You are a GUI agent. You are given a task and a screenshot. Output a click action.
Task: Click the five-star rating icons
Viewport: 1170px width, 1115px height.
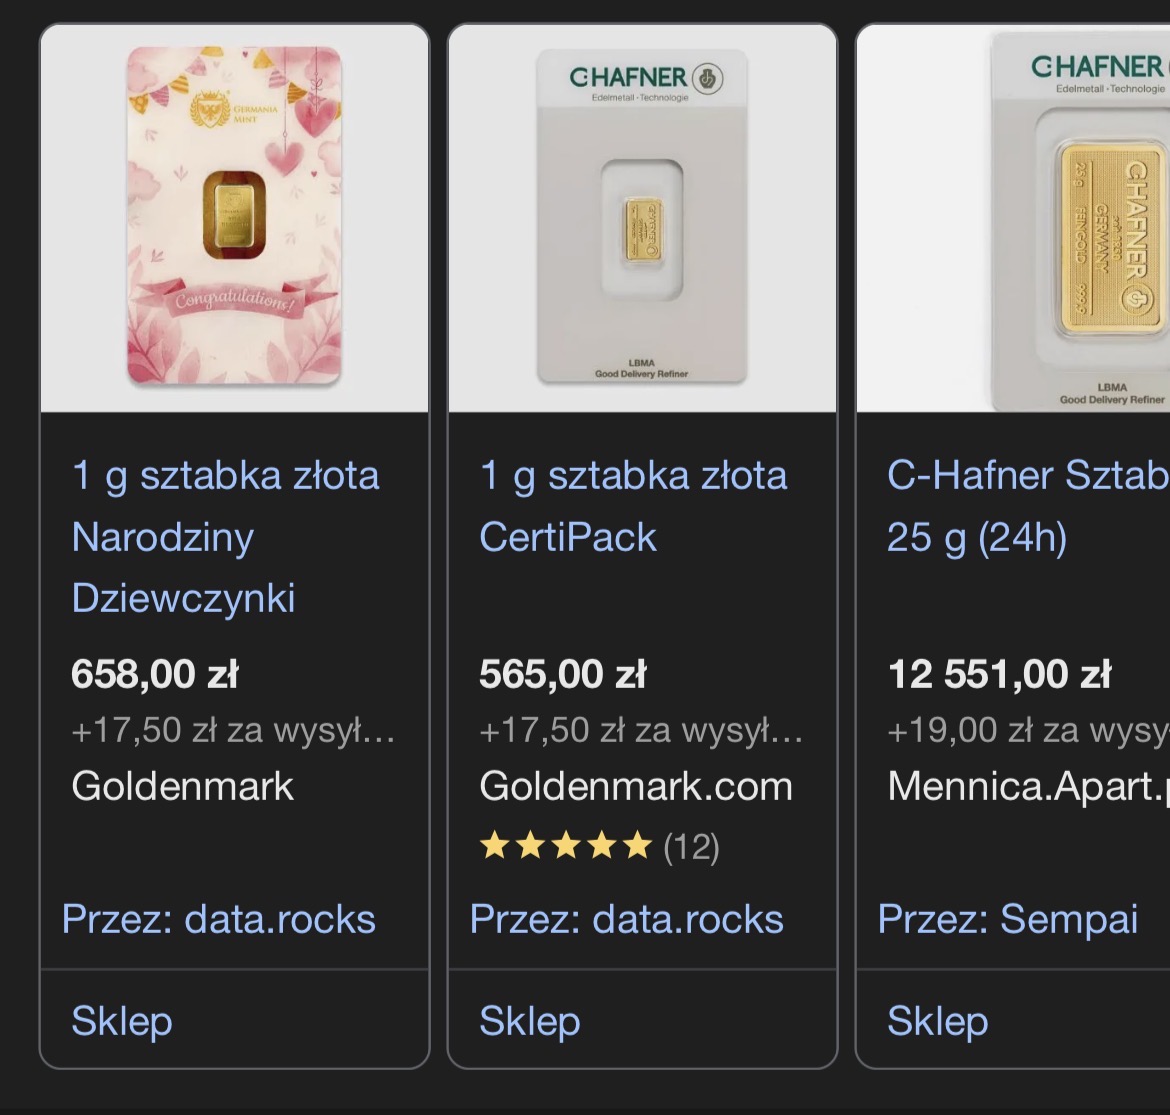click(566, 847)
